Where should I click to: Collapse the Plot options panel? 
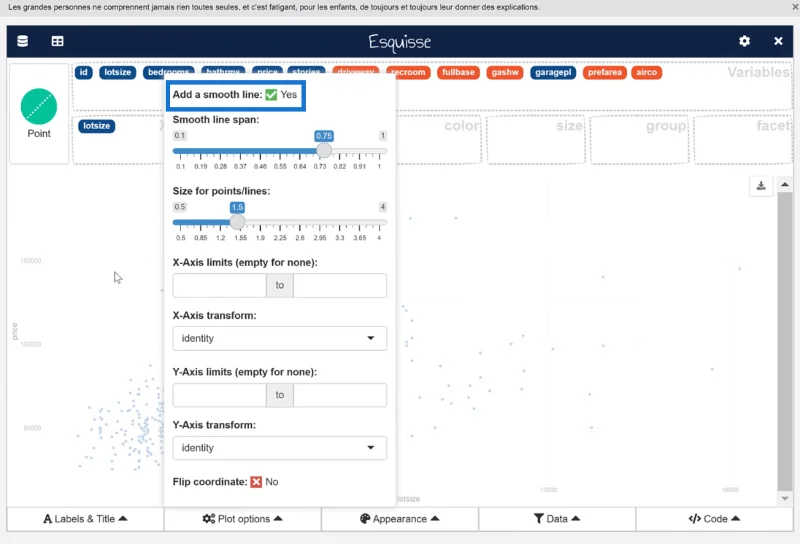(242, 519)
